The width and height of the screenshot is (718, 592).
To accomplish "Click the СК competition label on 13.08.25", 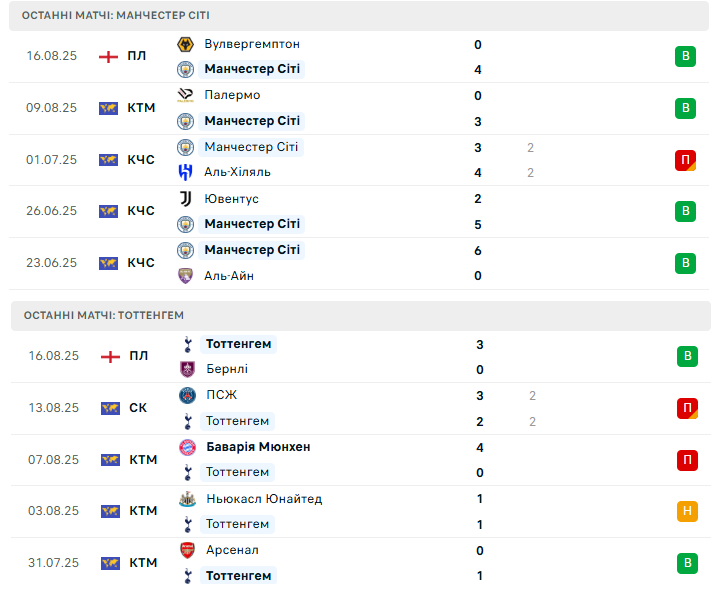I will coord(138,408).
